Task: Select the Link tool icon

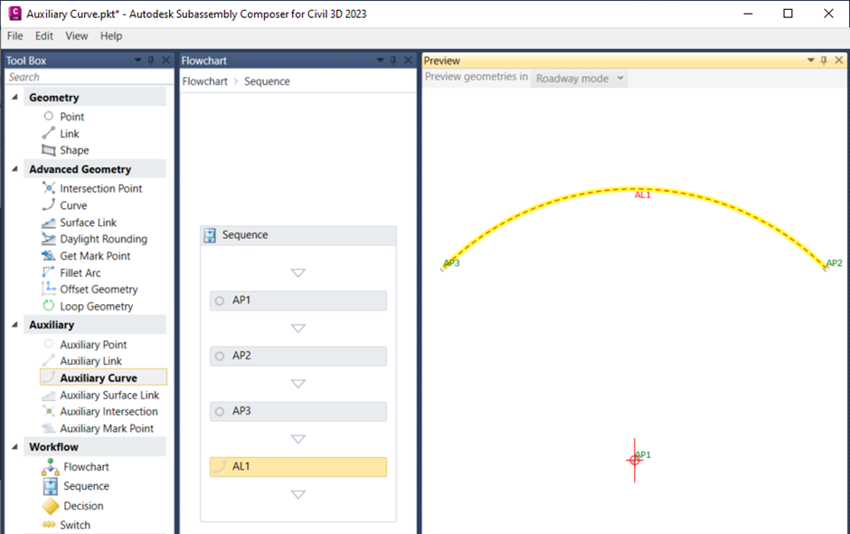Action: coord(49,133)
